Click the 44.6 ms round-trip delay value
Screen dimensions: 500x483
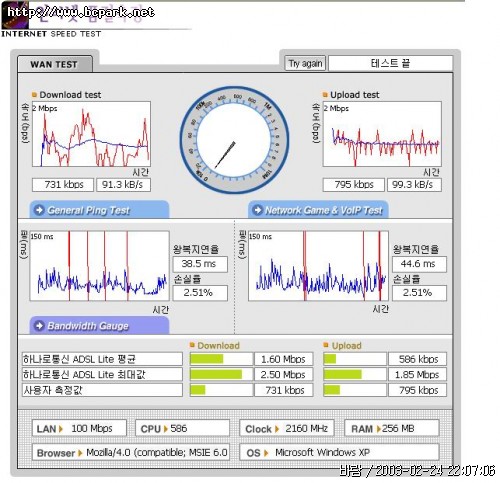[419, 264]
